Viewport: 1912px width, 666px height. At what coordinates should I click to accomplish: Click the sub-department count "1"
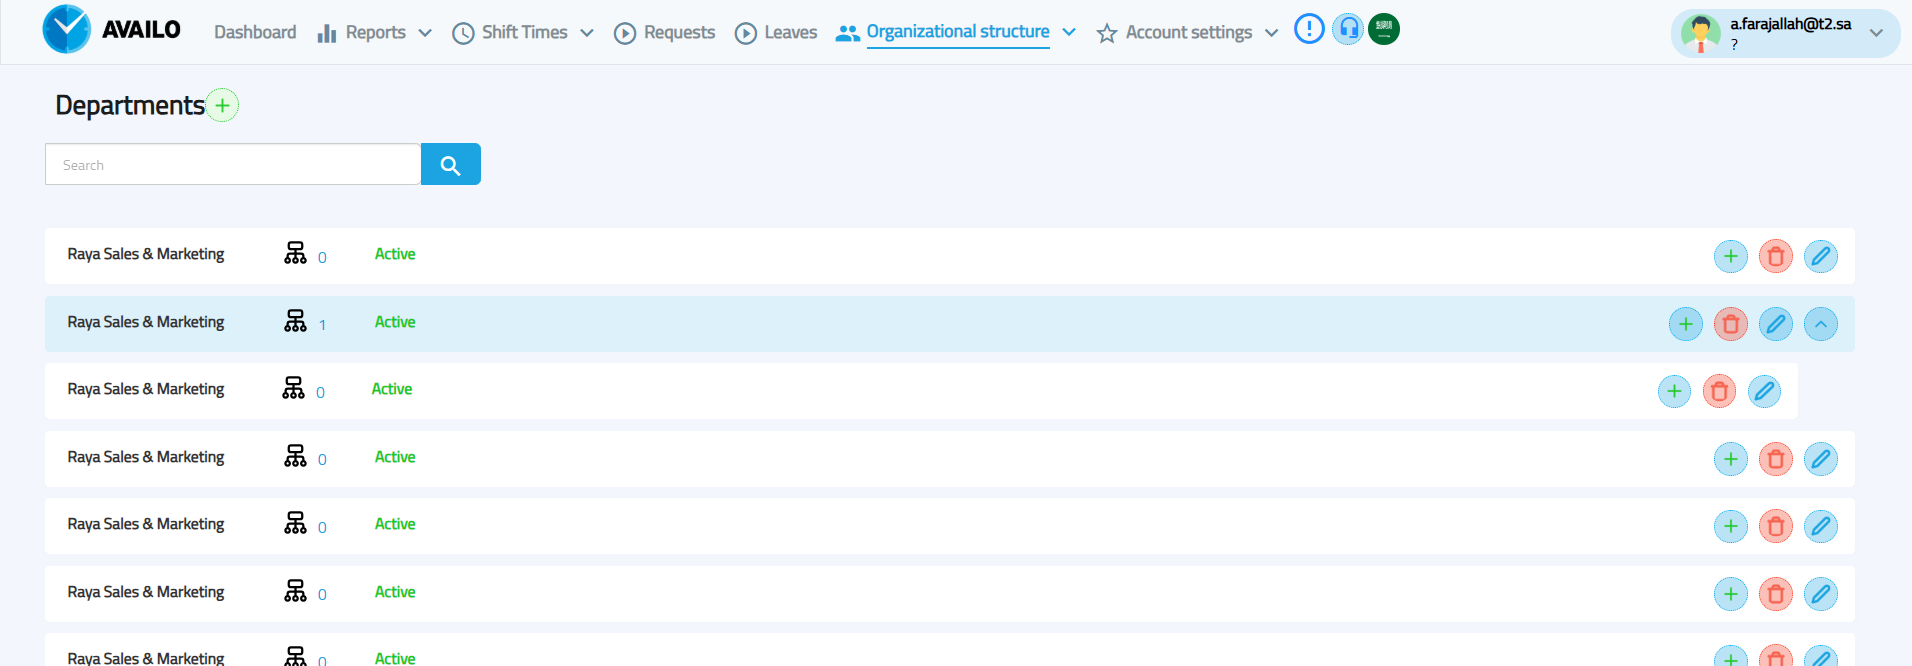[322, 325]
